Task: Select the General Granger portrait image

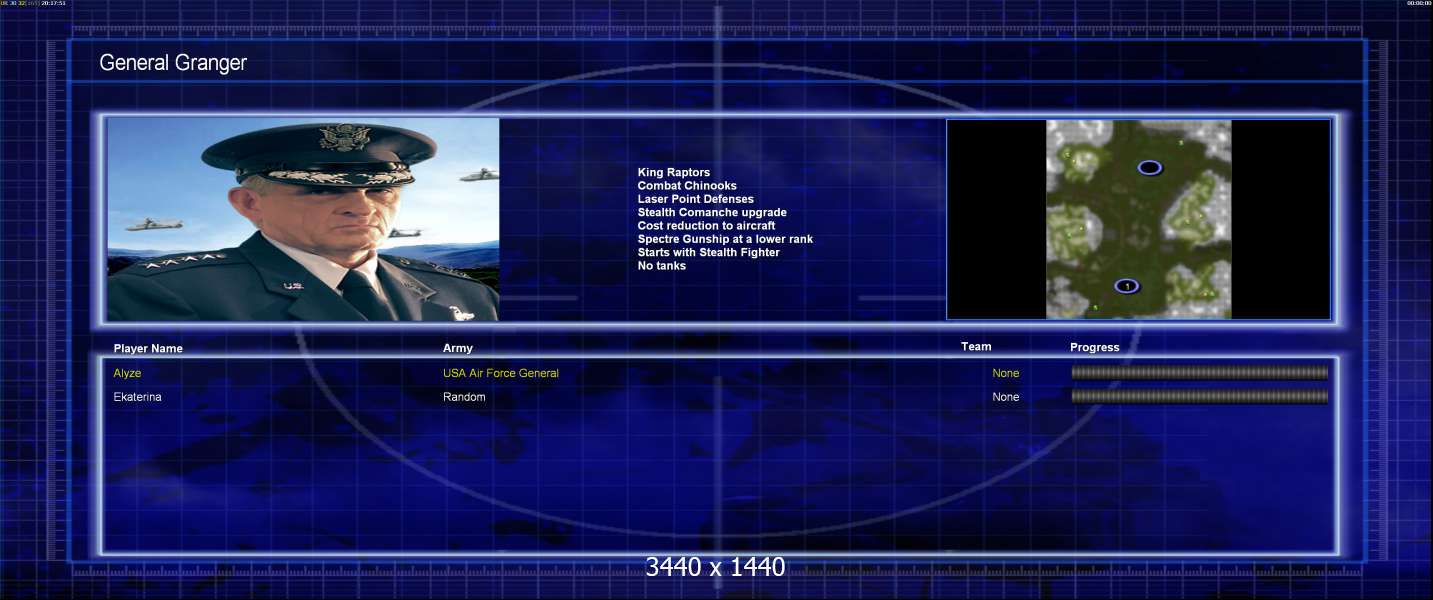Action: 303,219
